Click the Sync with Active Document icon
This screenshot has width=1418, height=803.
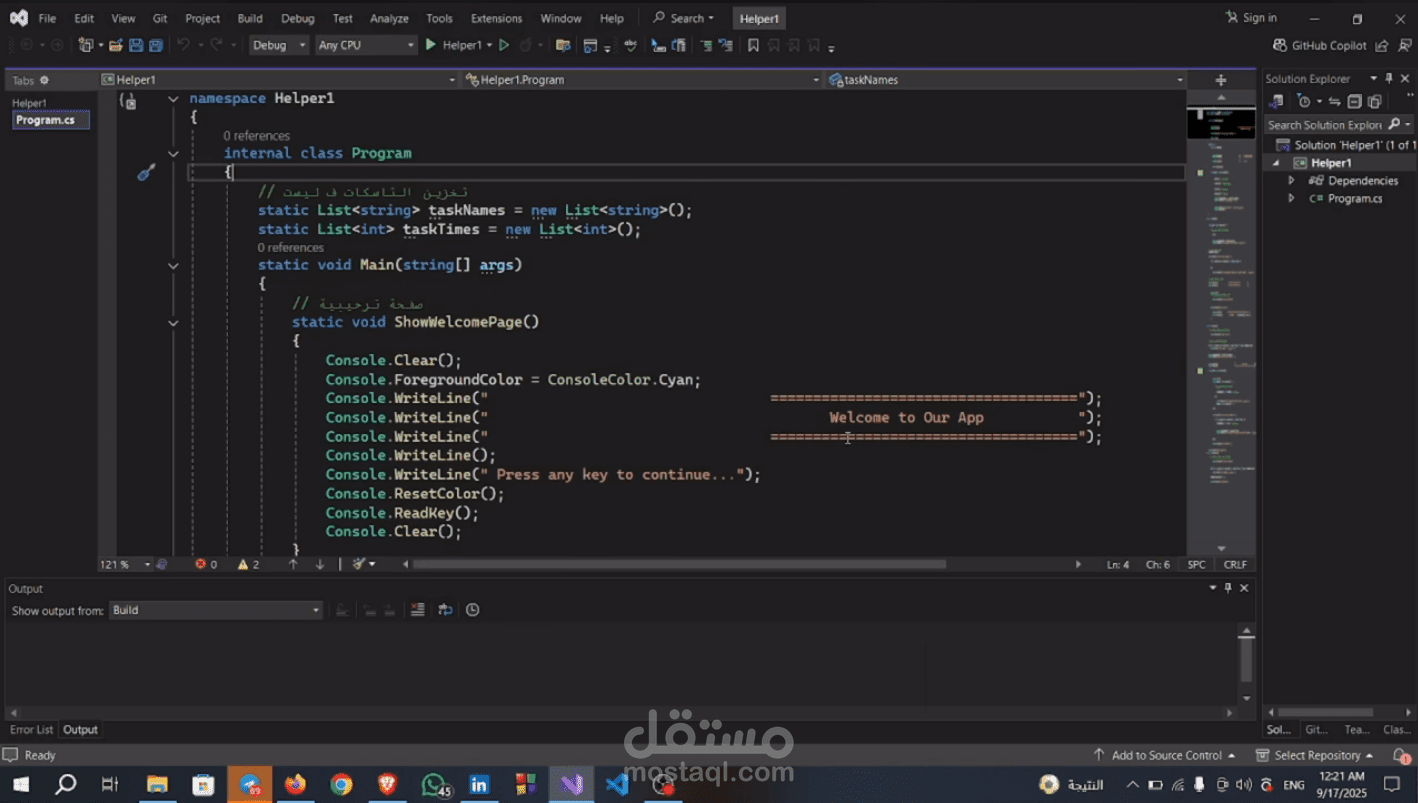click(x=1334, y=101)
